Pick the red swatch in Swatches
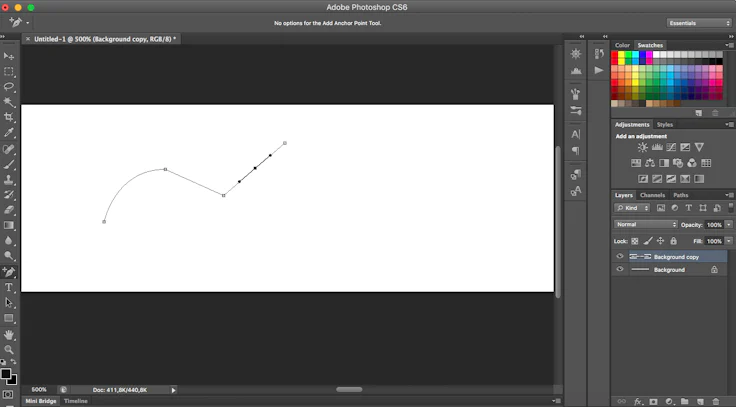 pos(614,55)
